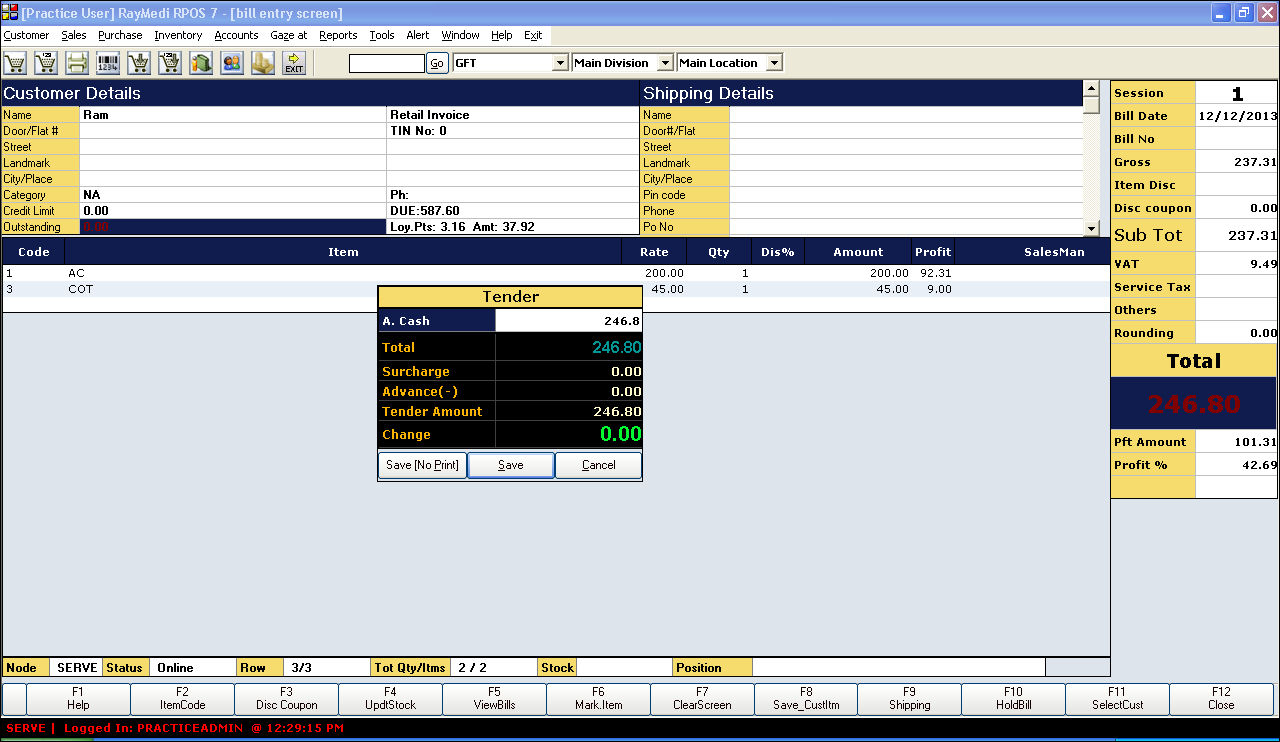Click the F6 Mark.Item button
The height and width of the screenshot is (742, 1280).
(598, 698)
